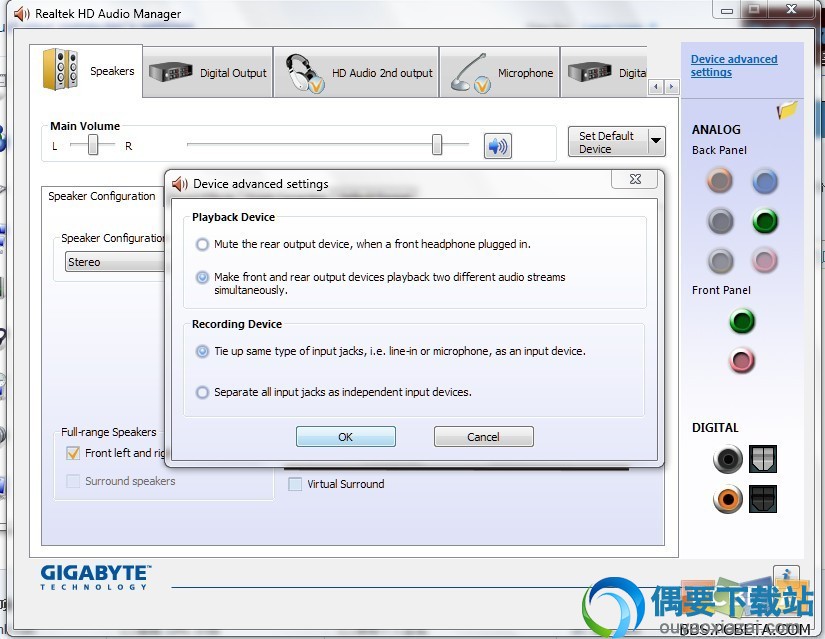This screenshot has width=825, height=639.
Task: Click the gray jack in the Back Panel middle row
Action: [x=720, y=221]
